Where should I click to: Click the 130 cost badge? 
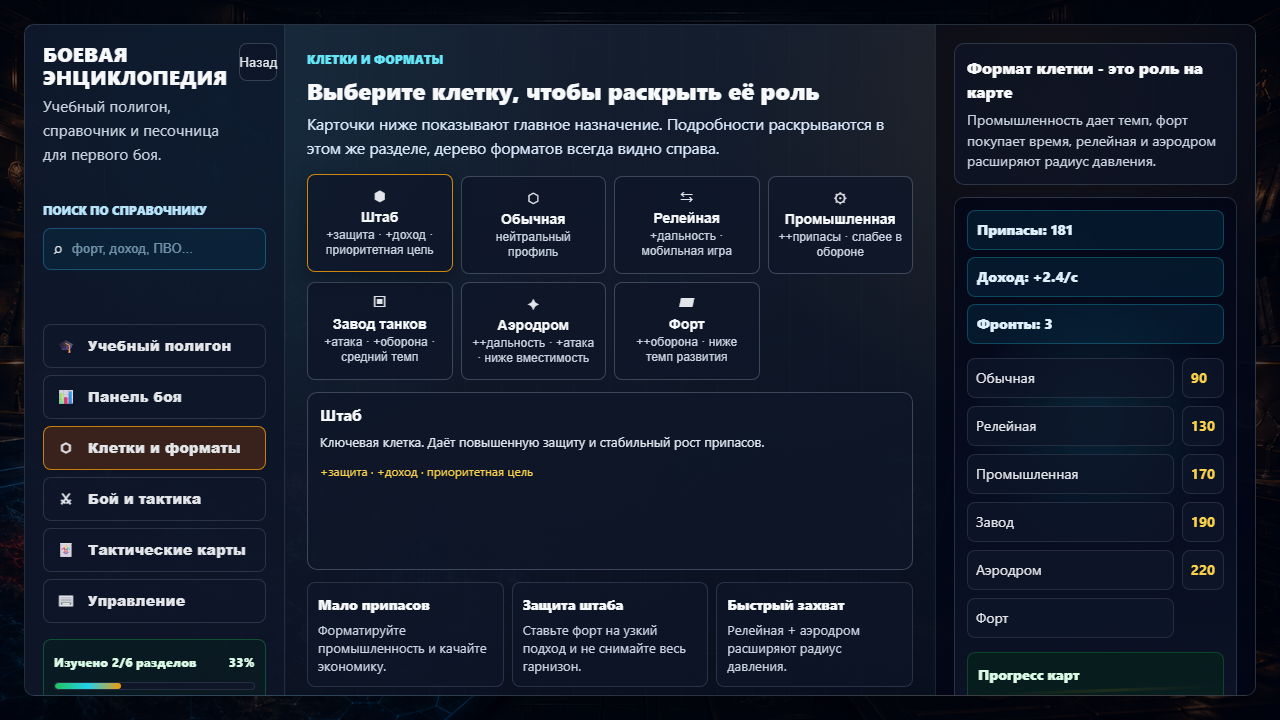[1203, 426]
